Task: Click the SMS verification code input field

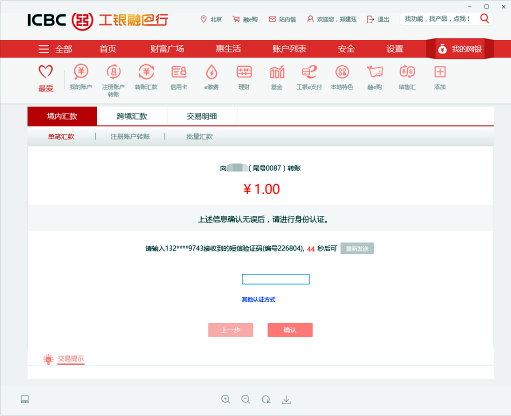Action: pyautogui.click(x=276, y=279)
